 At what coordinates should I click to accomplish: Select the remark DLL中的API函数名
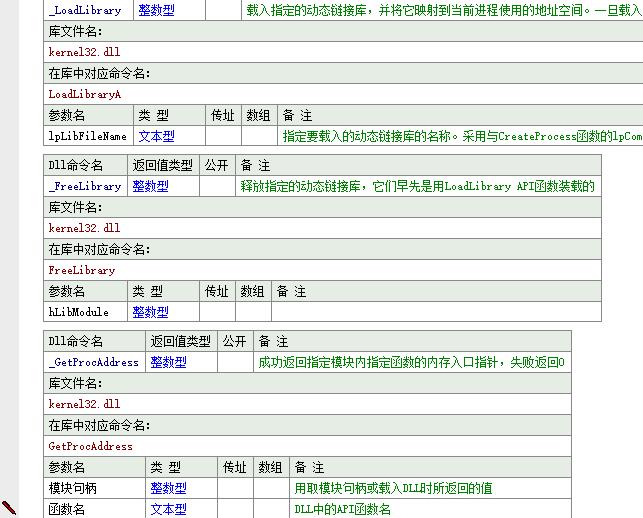click(x=342, y=509)
